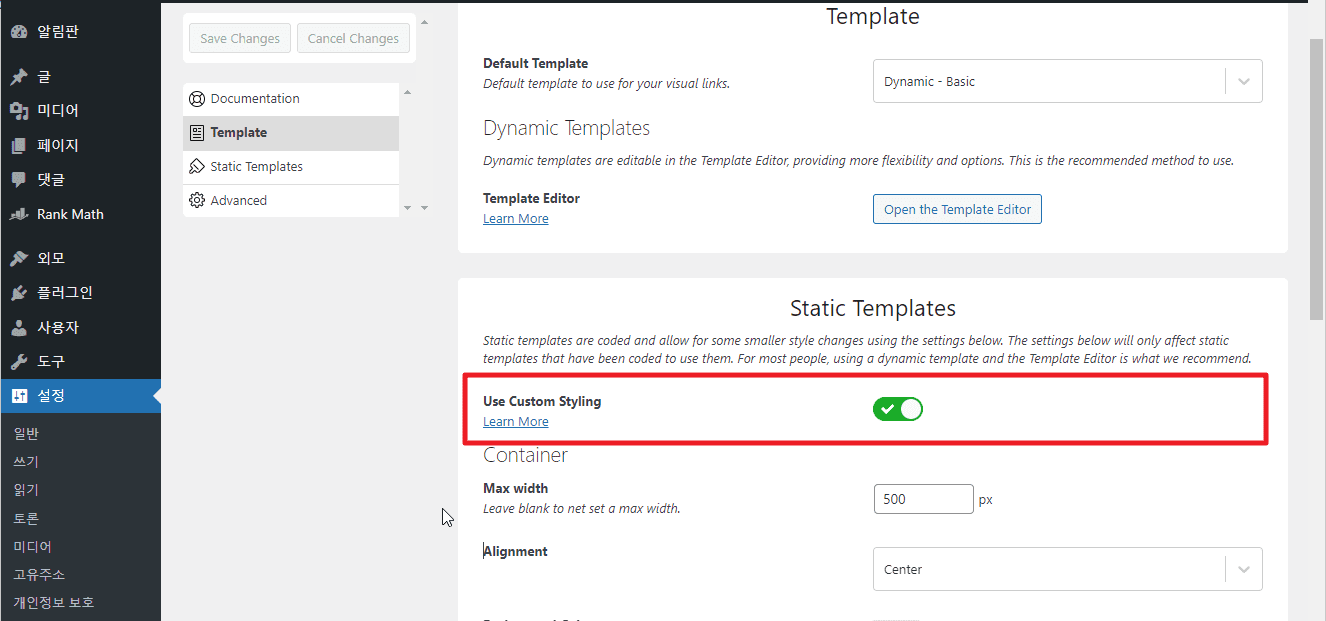Click Learn More under Template Editor
1326x621 pixels.
click(x=515, y=219)
